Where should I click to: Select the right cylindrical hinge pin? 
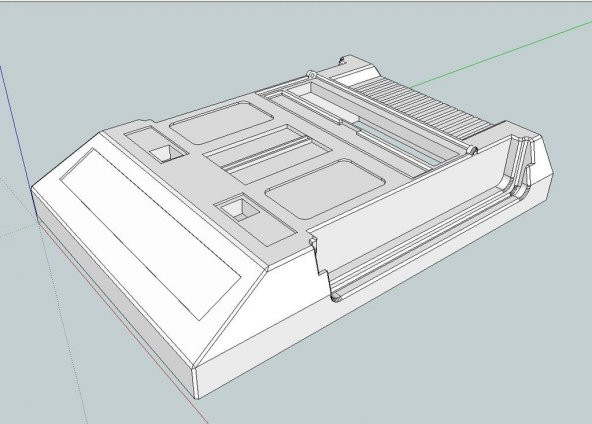tap(472, 151)
